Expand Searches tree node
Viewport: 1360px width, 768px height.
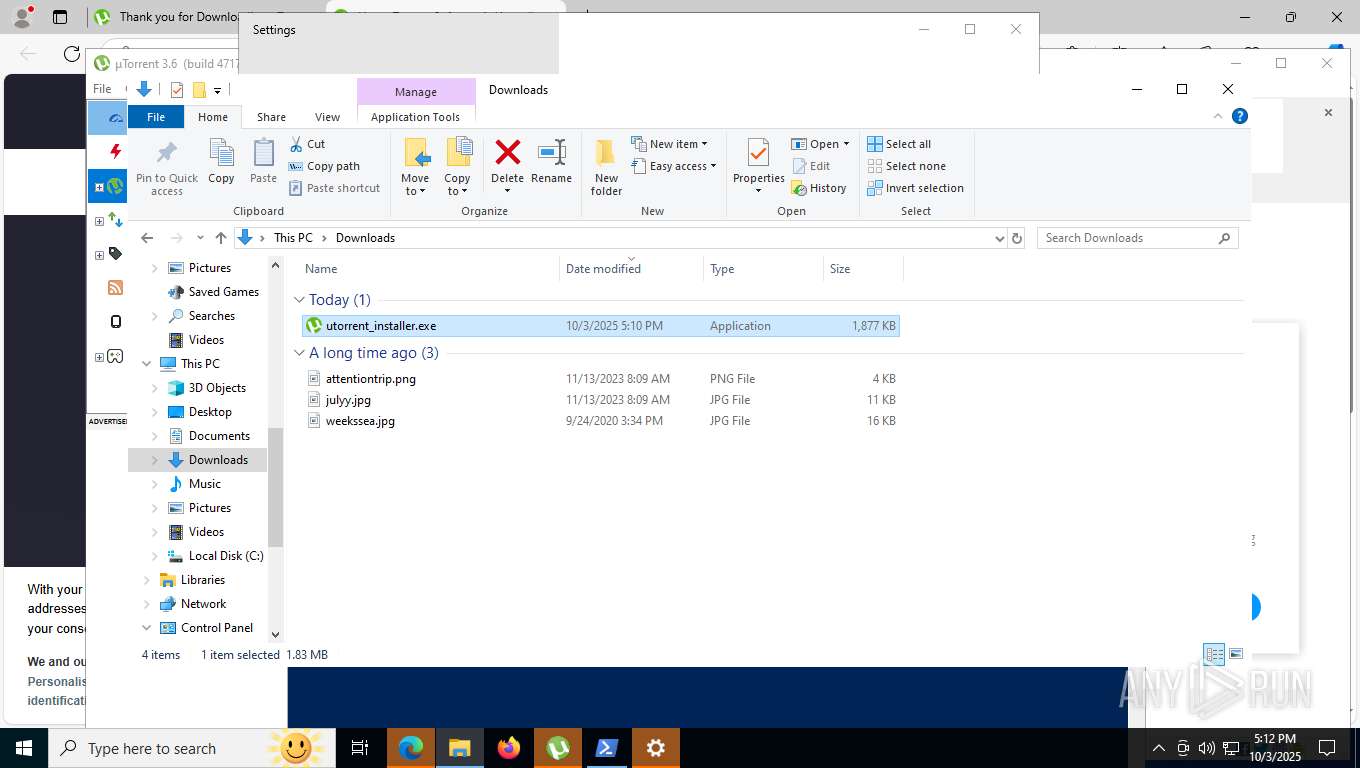click(x=154, y=316)
